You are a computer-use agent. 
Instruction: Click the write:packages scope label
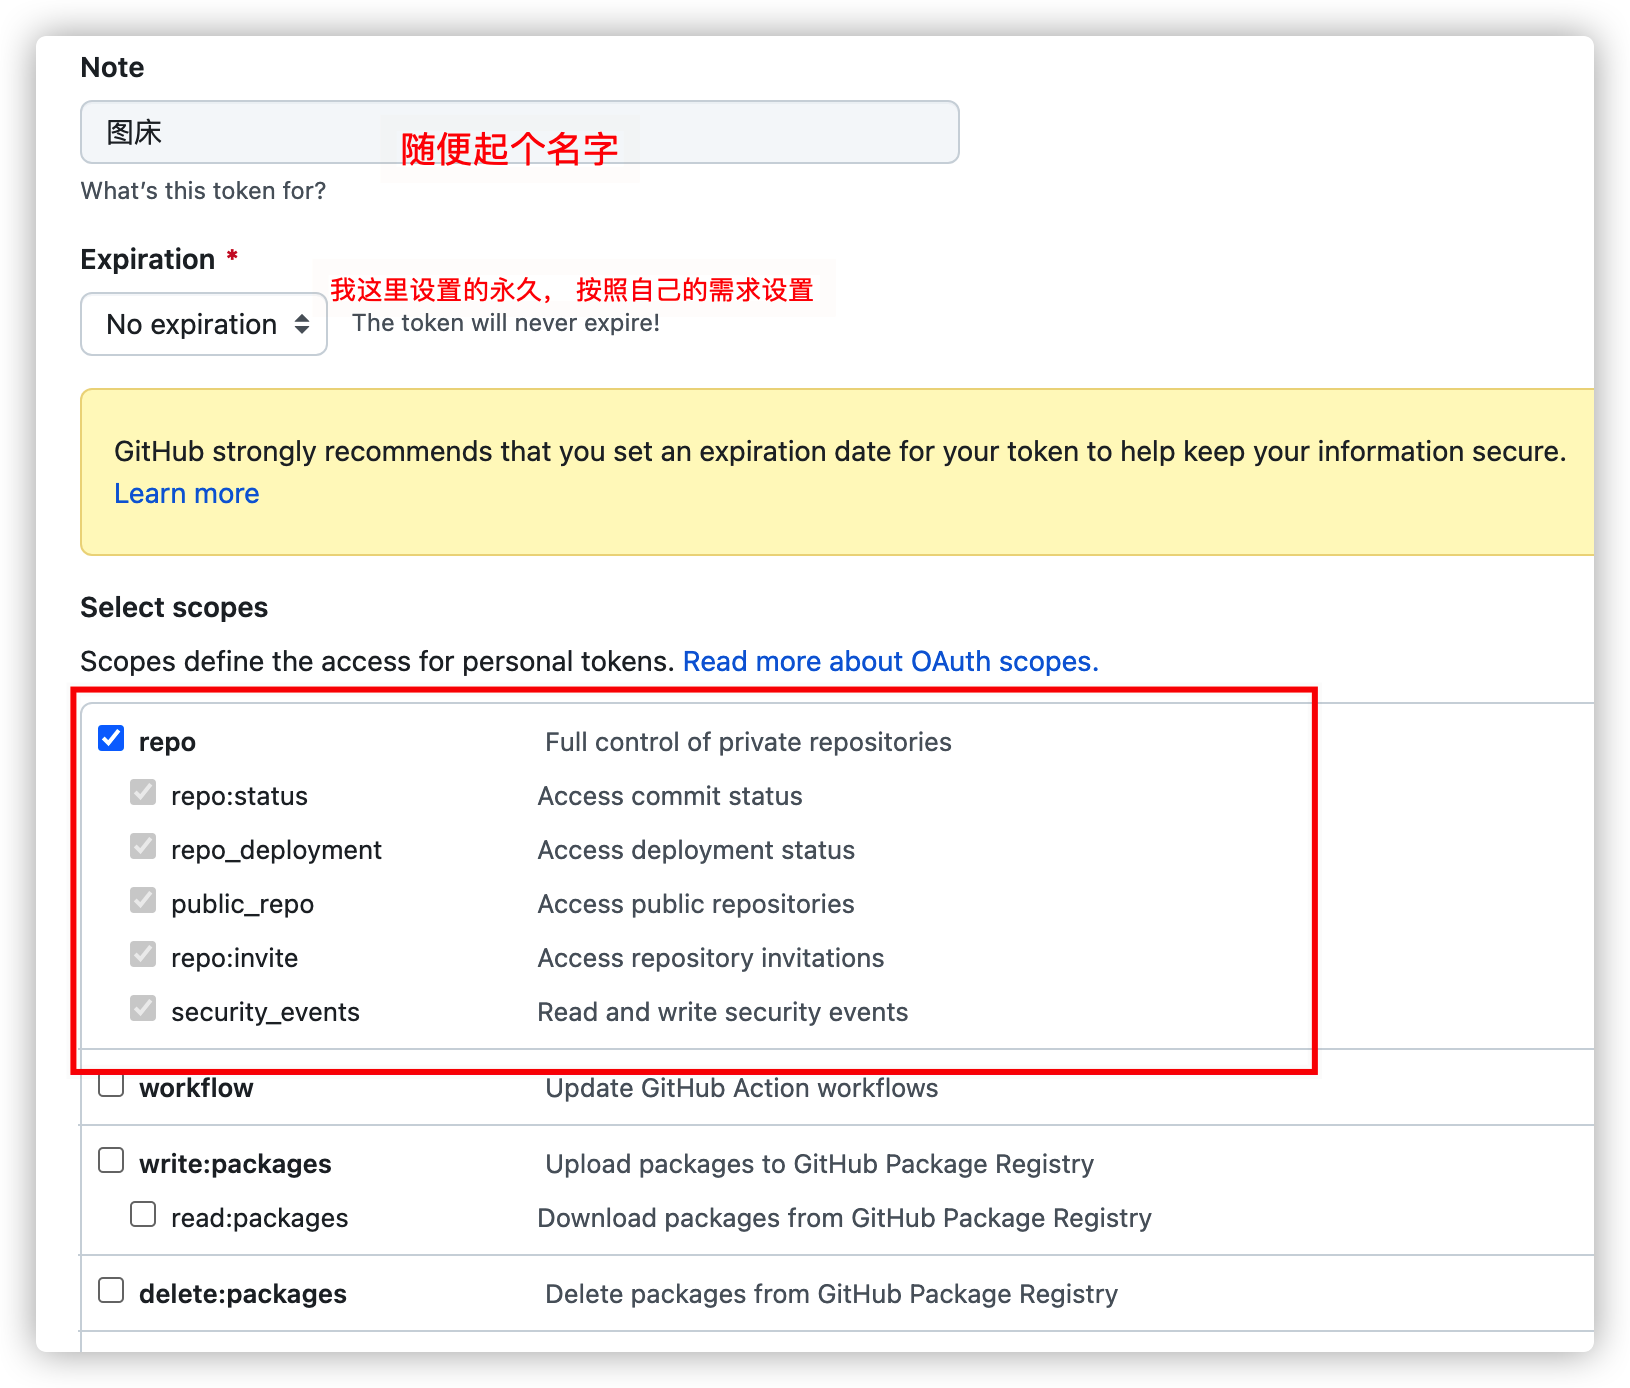click(x=235, y=1164)
